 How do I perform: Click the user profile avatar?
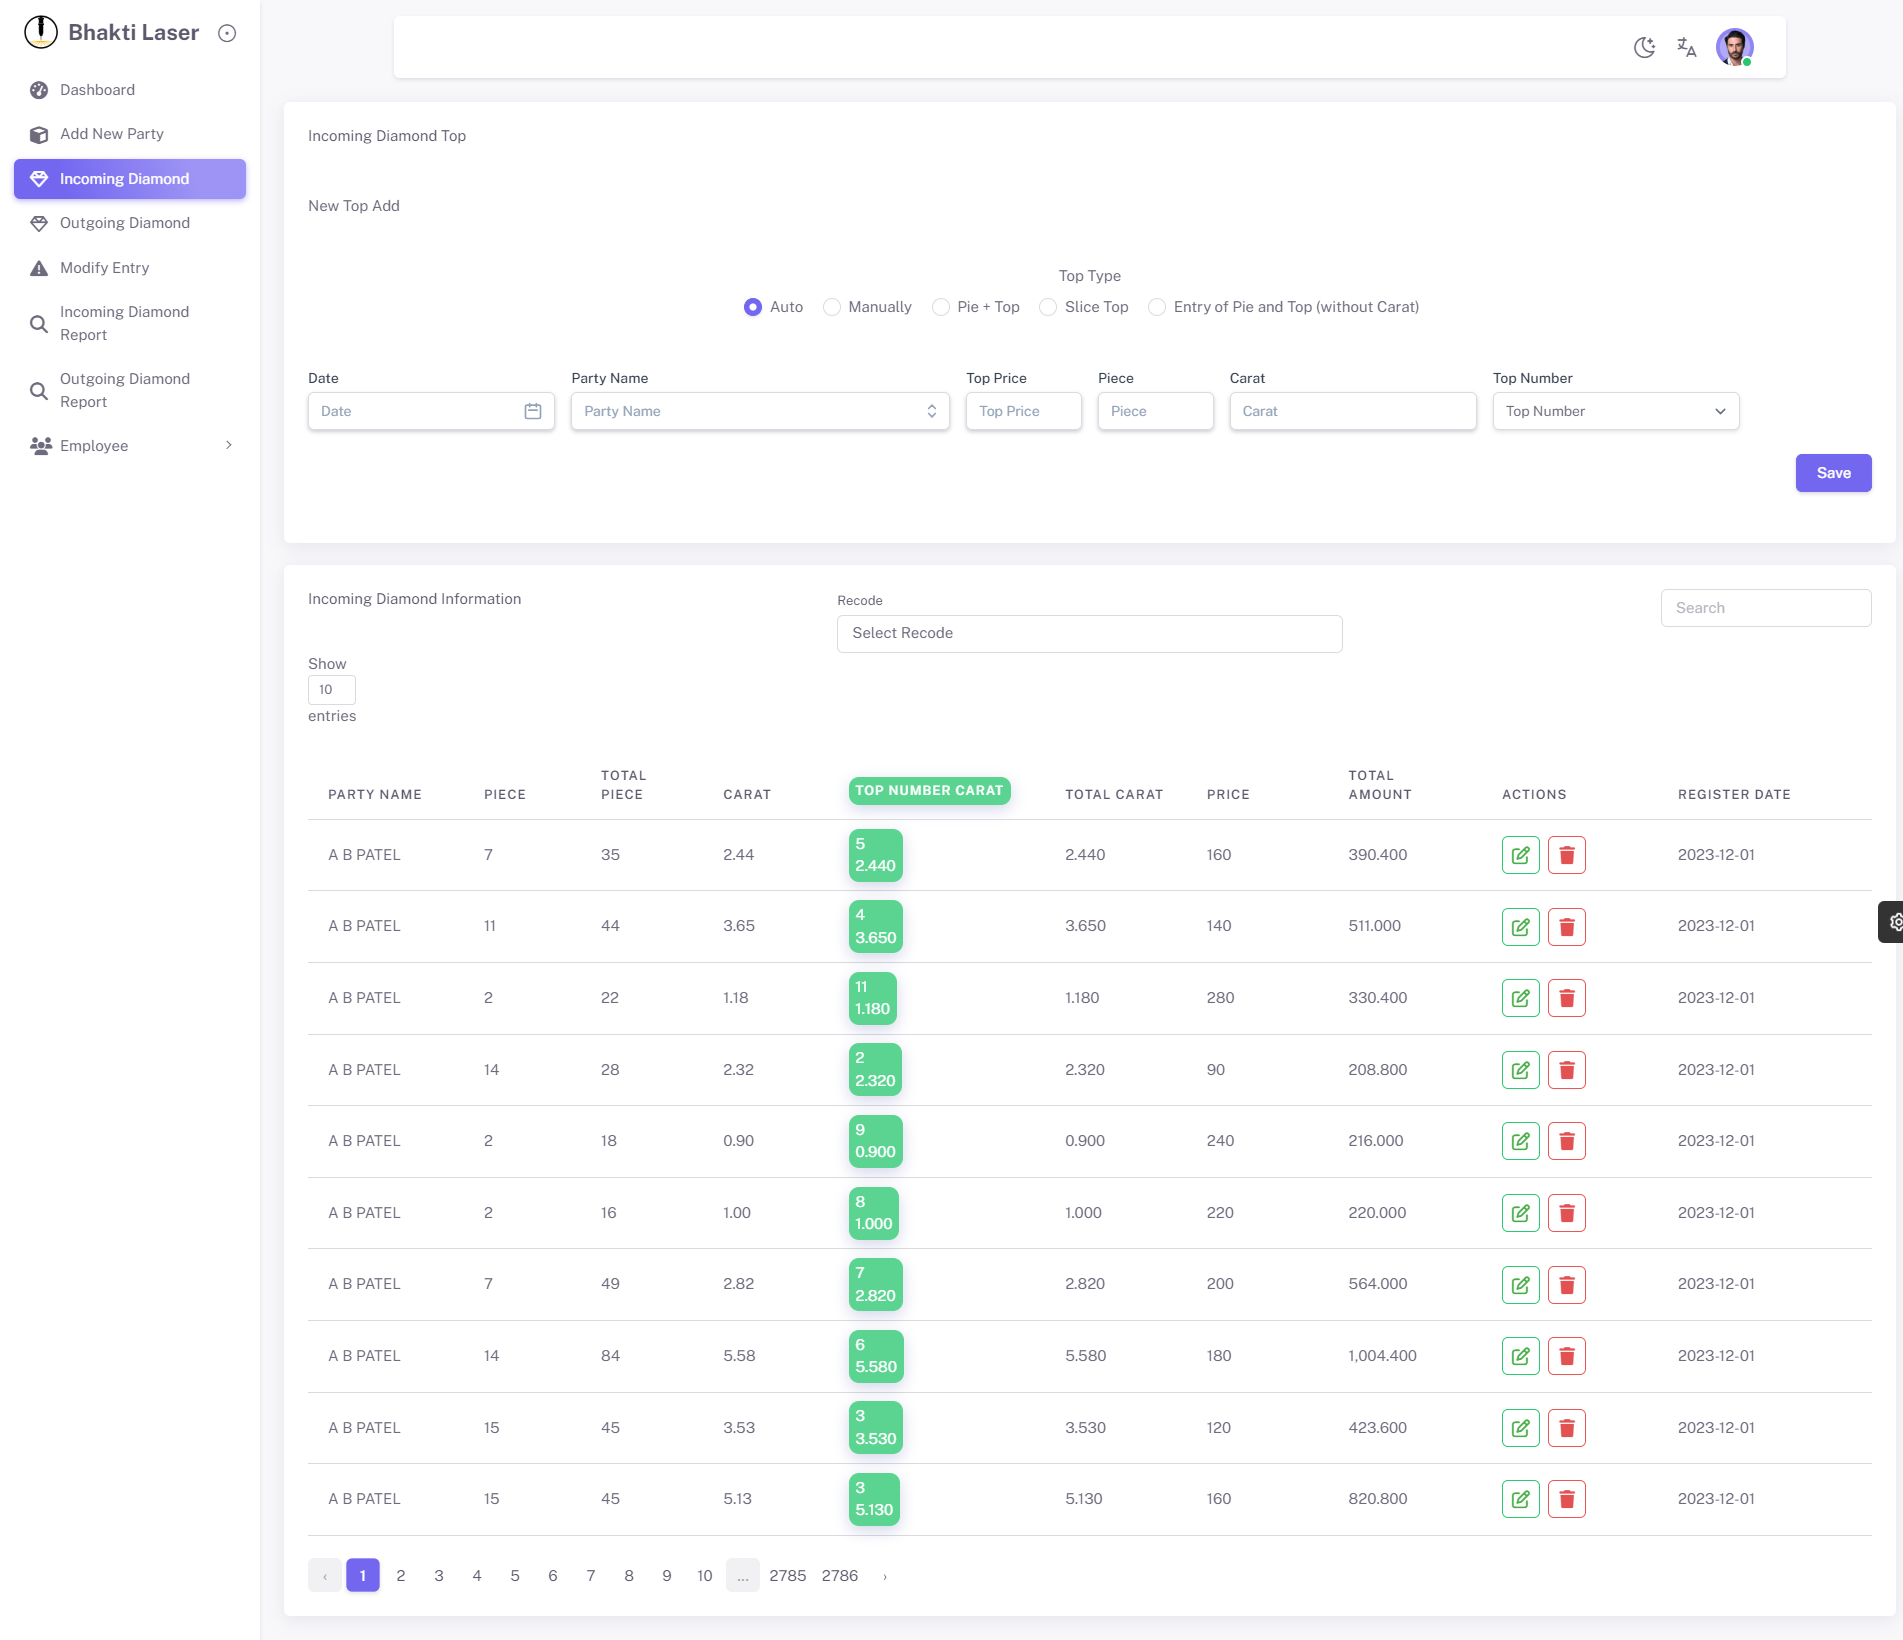click(1734, 47)
